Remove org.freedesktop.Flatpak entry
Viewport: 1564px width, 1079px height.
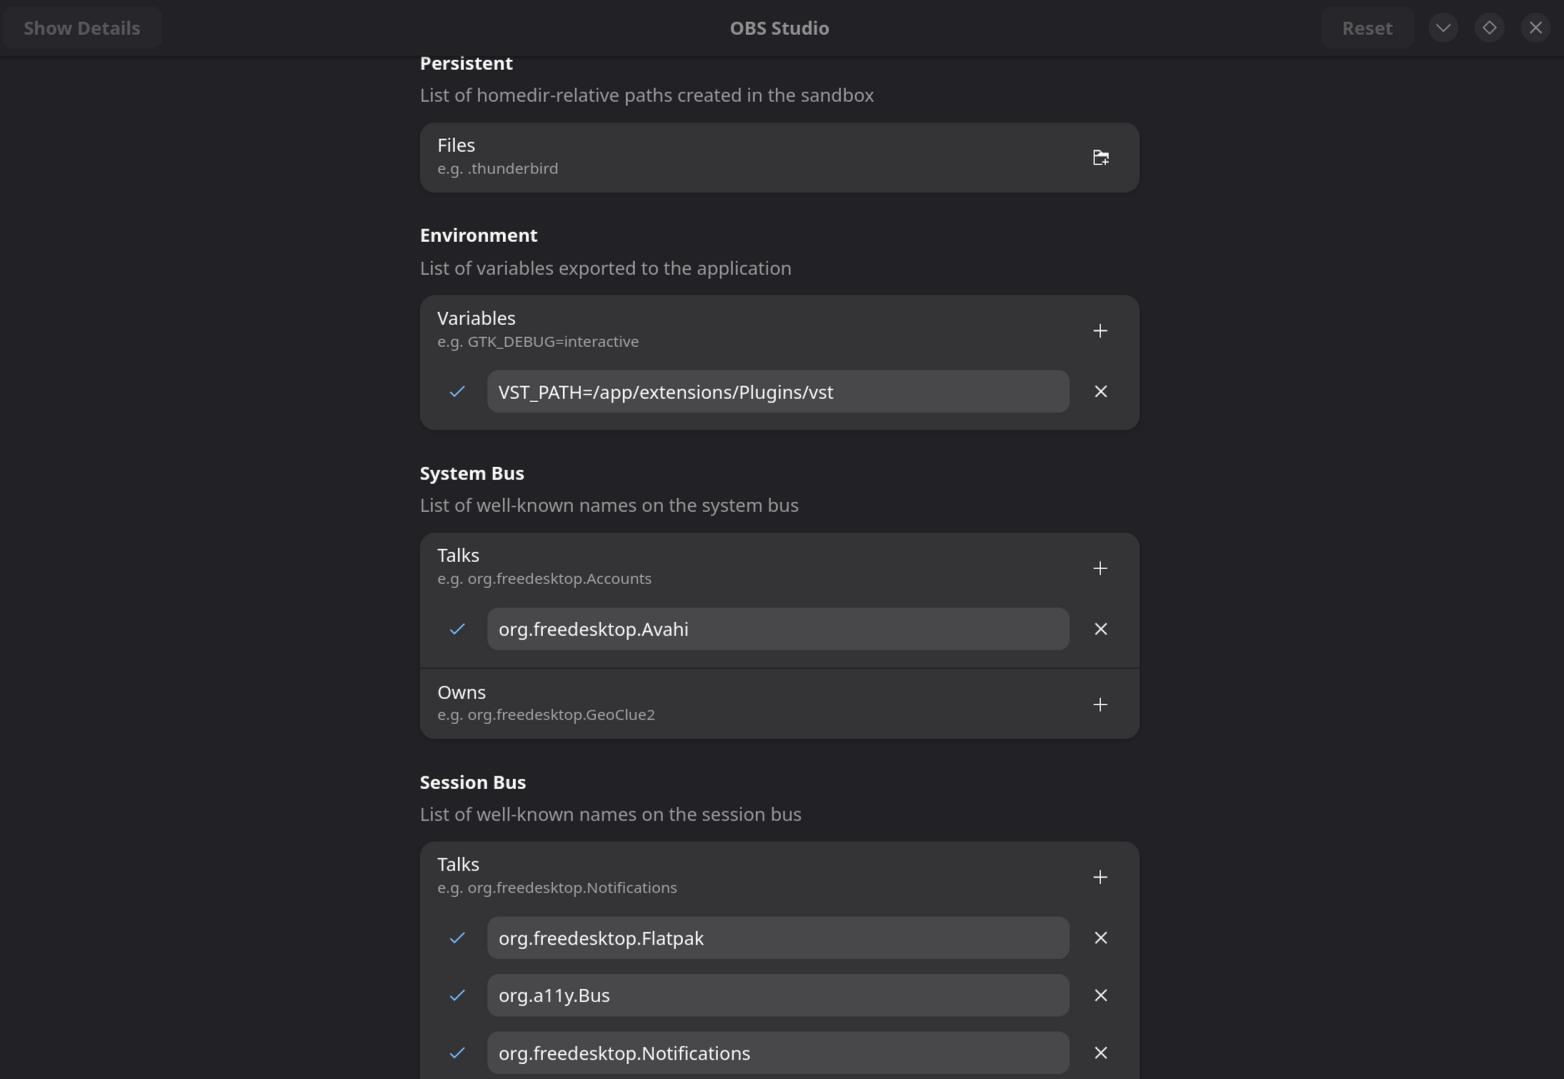(1100, 938)
